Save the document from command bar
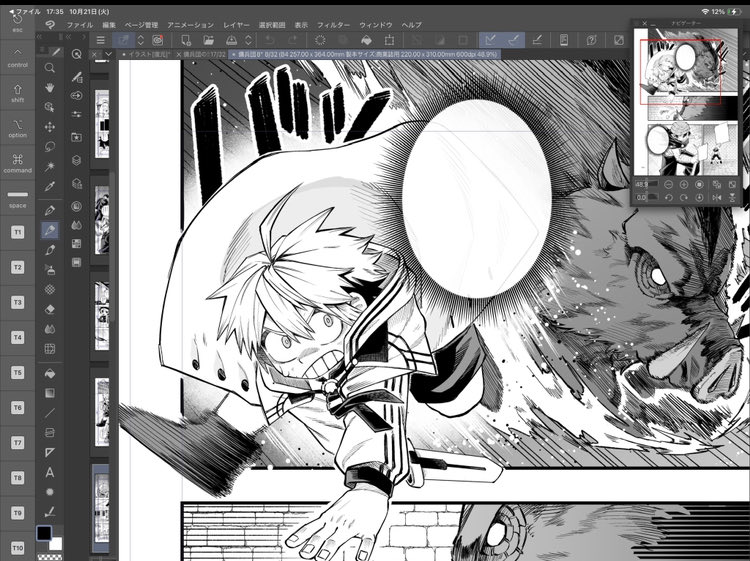This screenshot has height=561, width=750. click(x=232, y=40)
